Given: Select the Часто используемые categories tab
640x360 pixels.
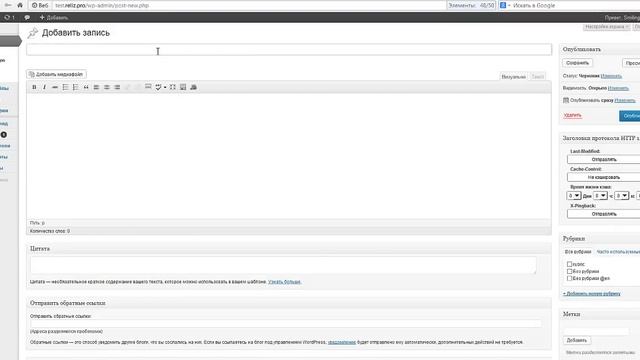Looking at the screenshot, I should tap(618, 252).
